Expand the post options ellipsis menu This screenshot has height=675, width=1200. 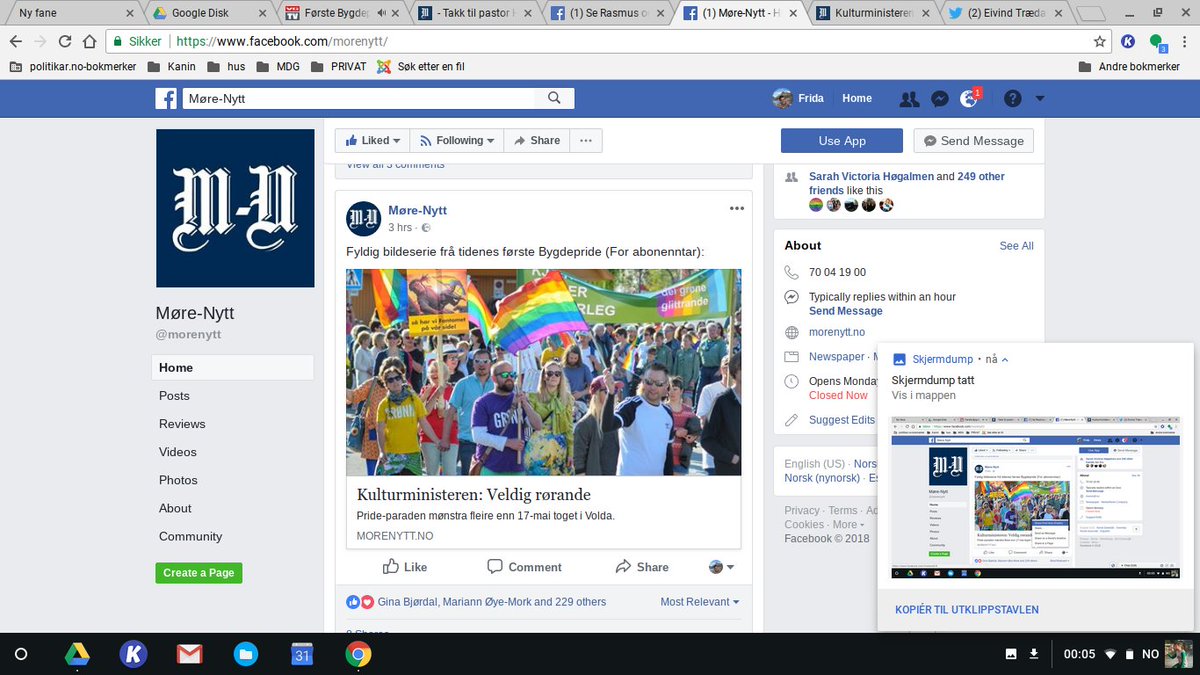(737, 208)
